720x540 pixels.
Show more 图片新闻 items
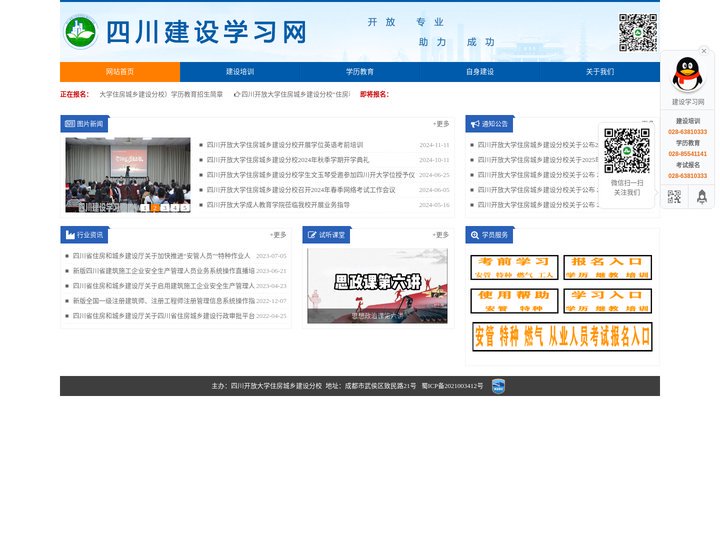tap(441, 124)
